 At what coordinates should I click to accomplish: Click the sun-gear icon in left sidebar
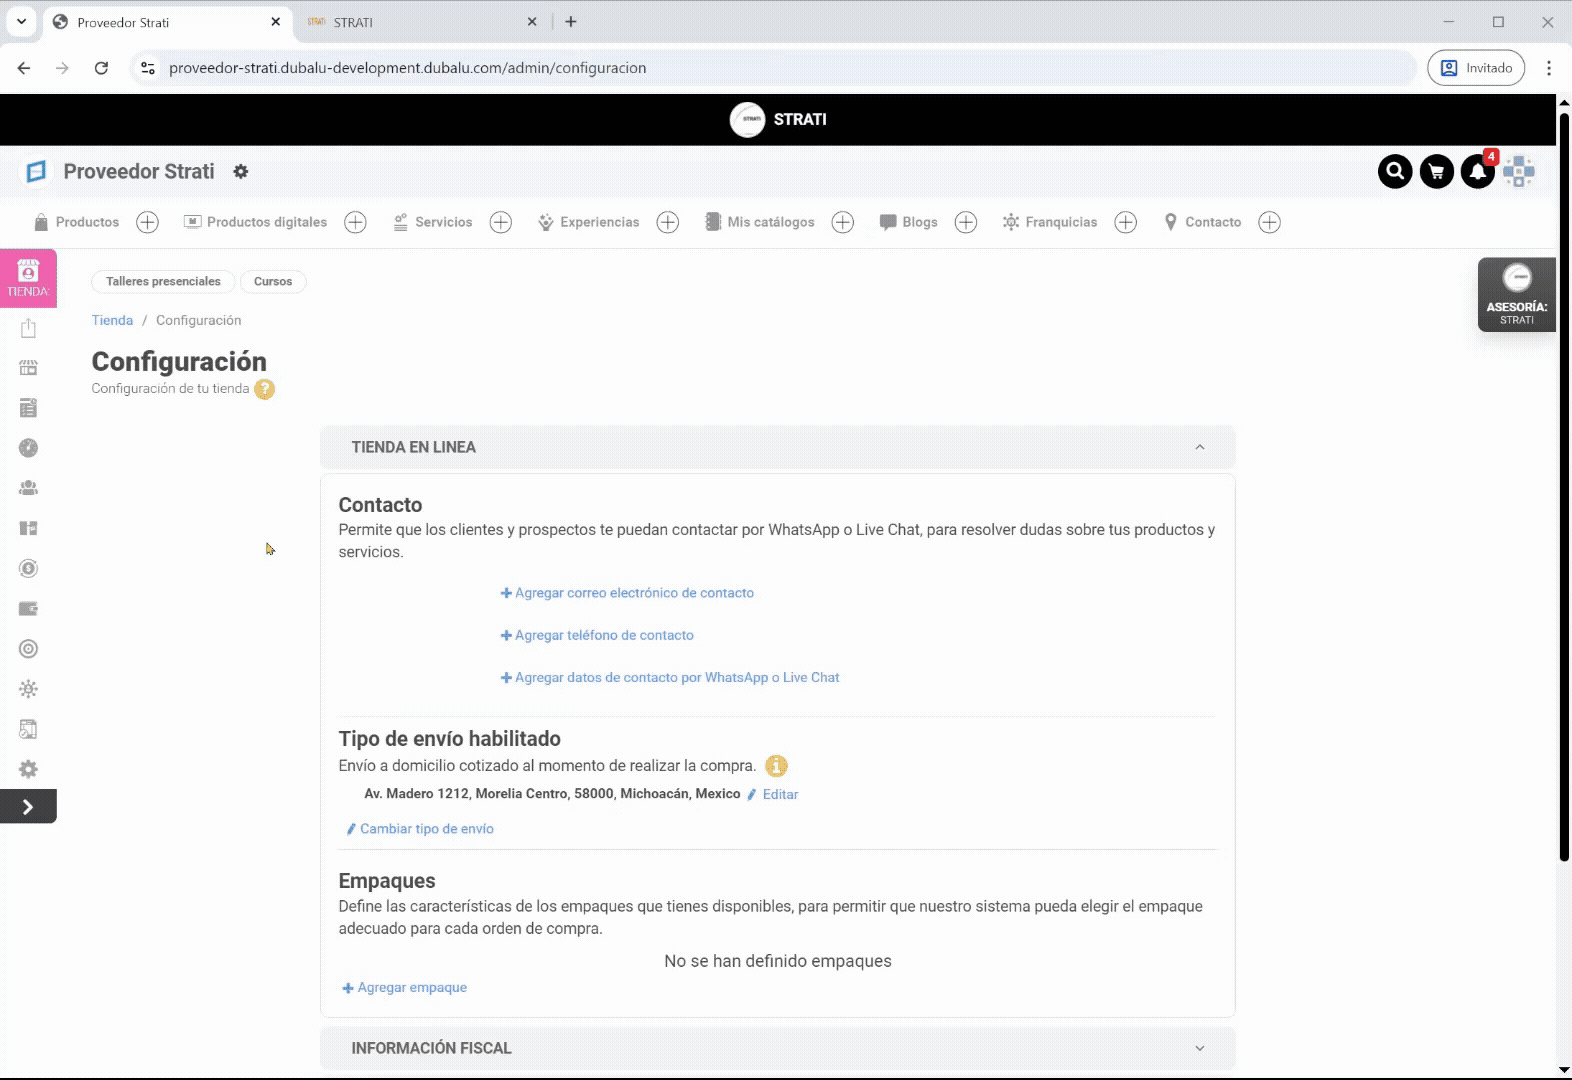[28, 689]
